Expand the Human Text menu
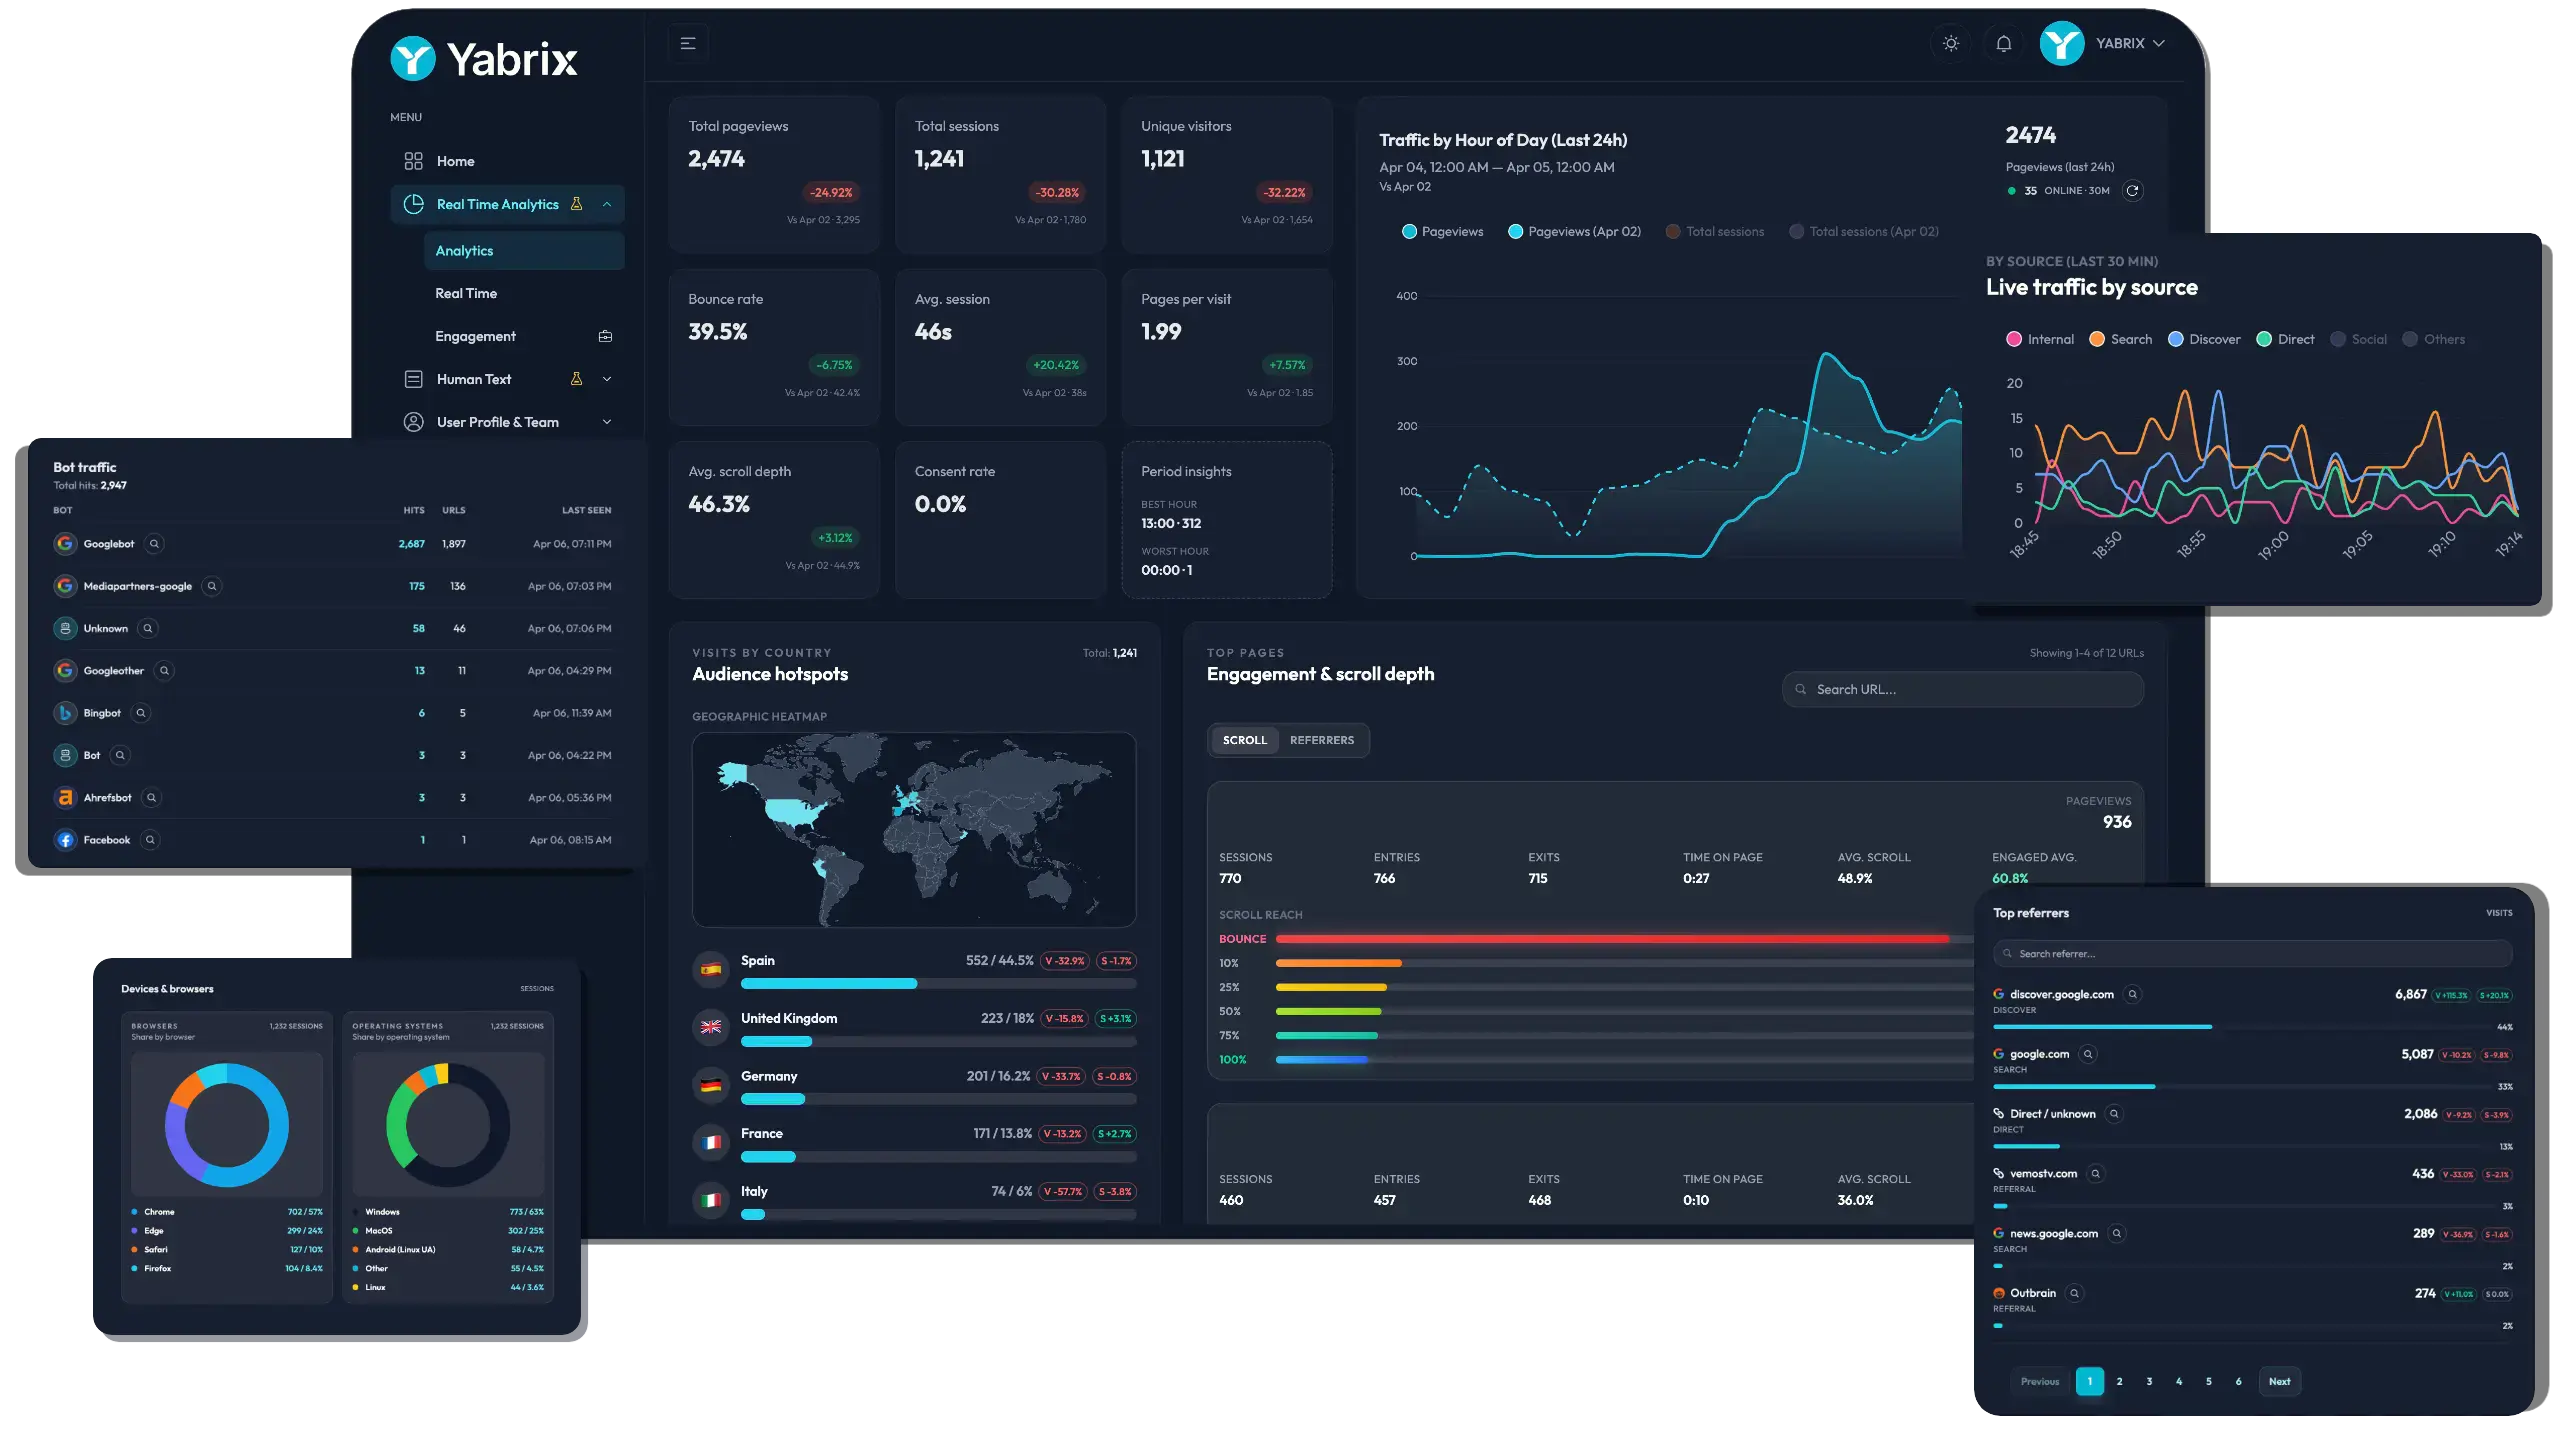The image size is (2560, 1440). point(606,378)
